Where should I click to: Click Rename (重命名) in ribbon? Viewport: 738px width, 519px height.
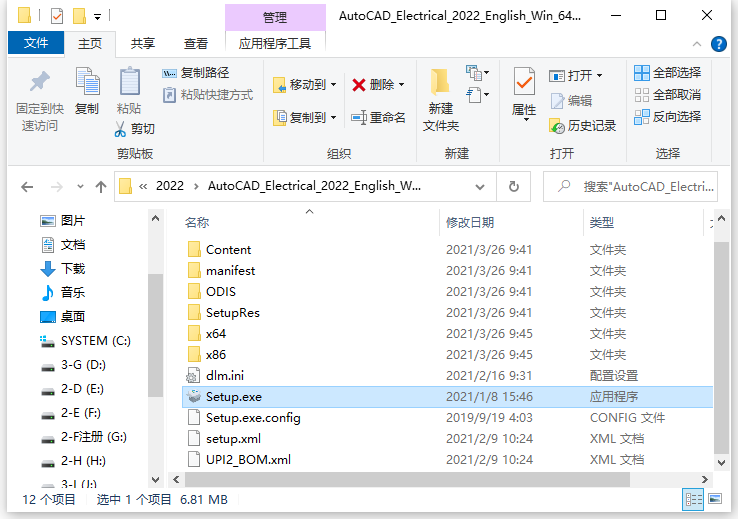378,117
